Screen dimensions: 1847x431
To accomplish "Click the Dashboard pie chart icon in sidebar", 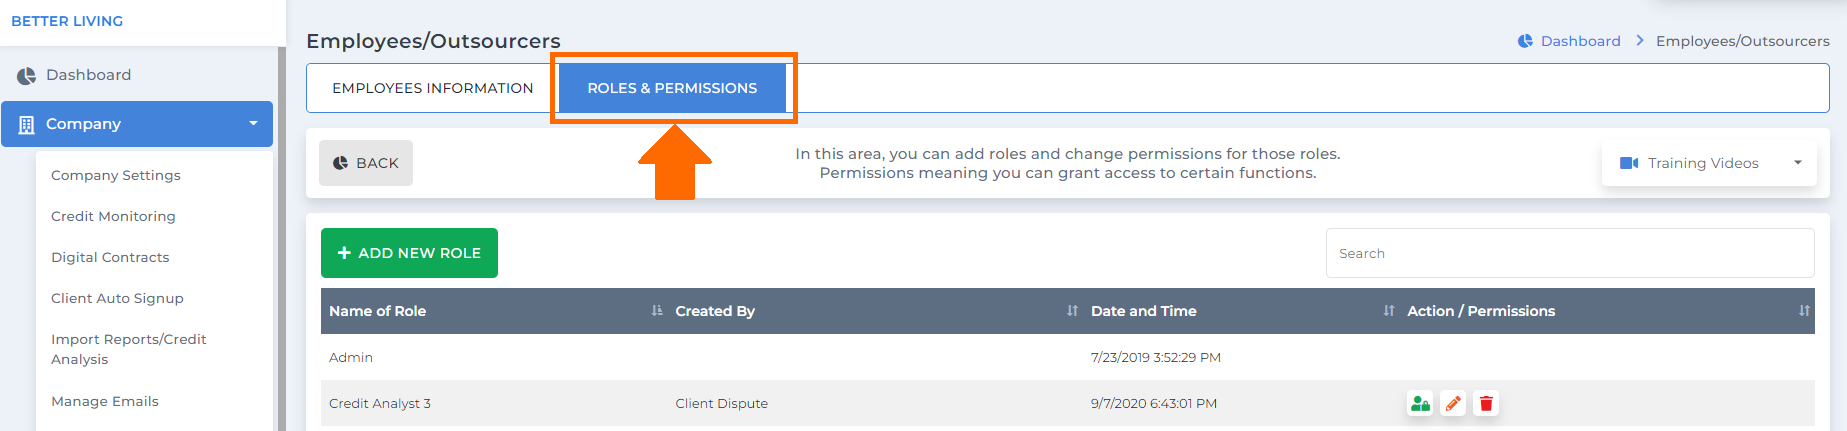I will [x=27, y=76].
